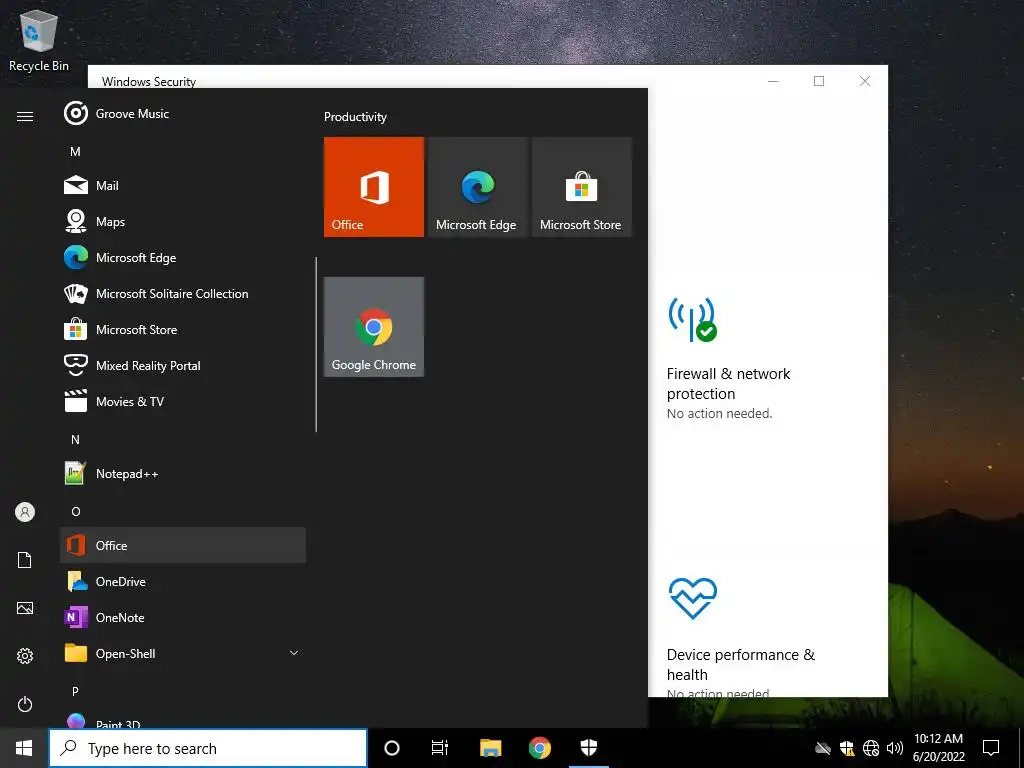Open Groove Music from the app list
Viewport: 1024px width, 768px height.
(x=183, y=114)
